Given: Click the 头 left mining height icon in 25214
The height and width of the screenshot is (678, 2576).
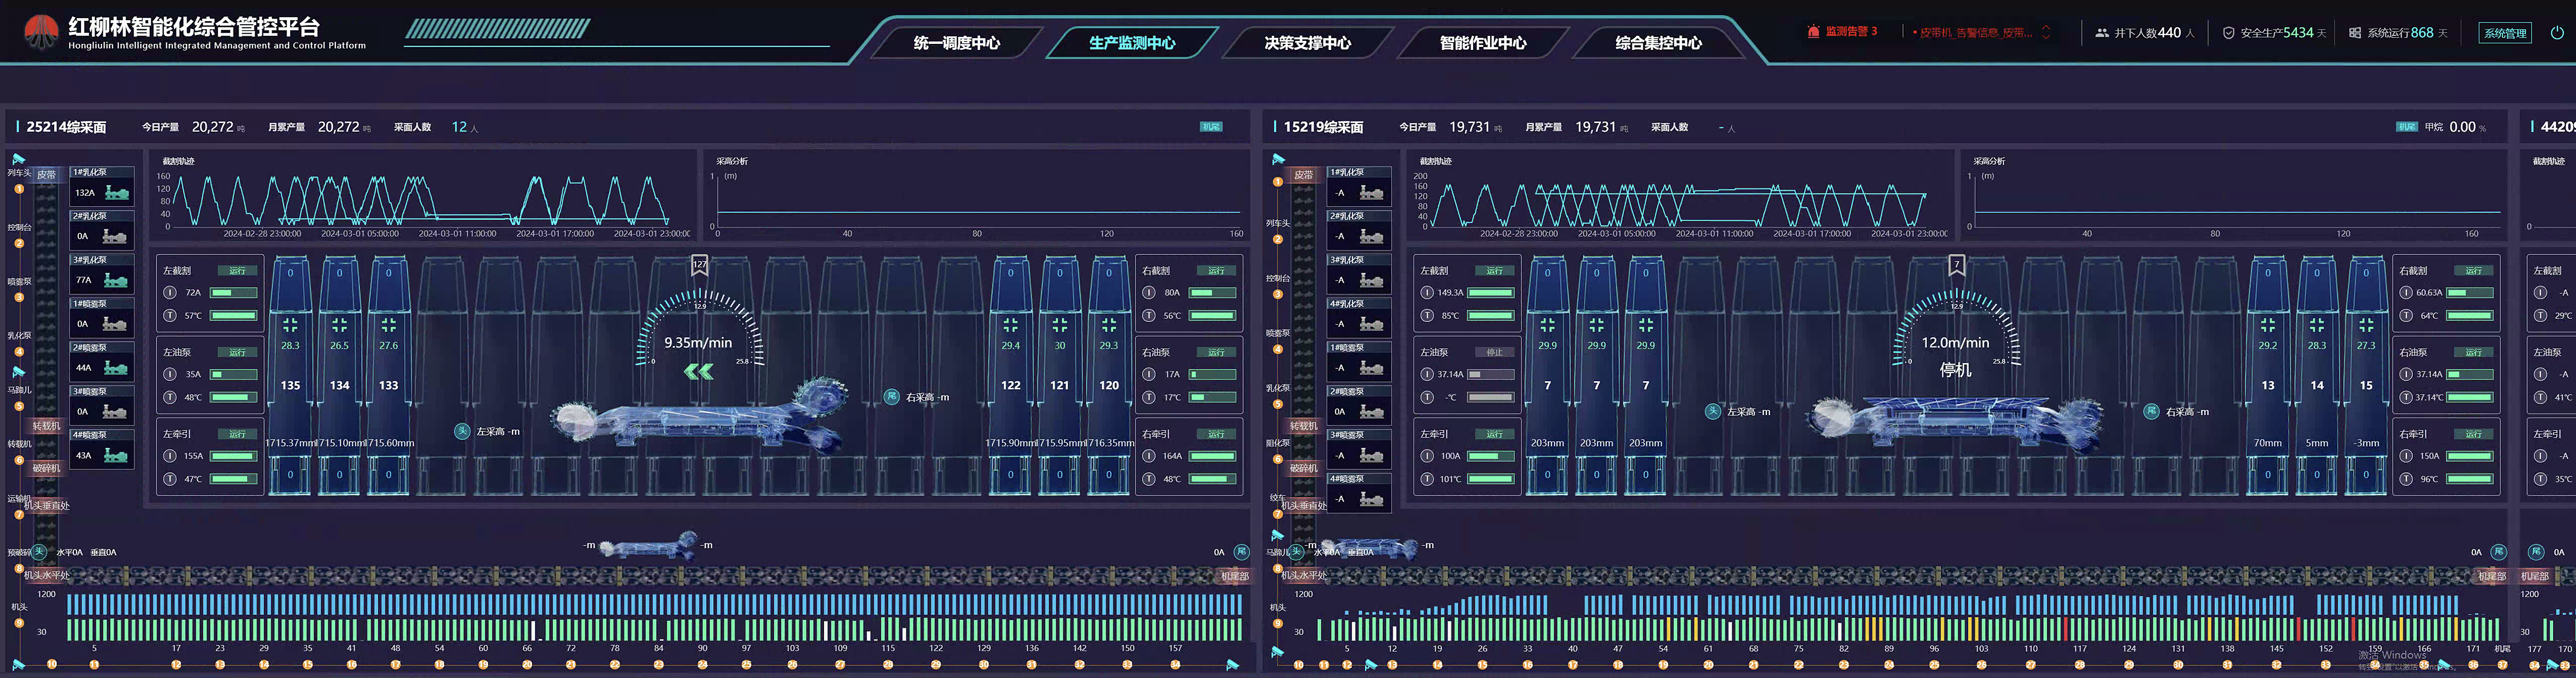Looking at the screenshot, I should click(462, 432).
